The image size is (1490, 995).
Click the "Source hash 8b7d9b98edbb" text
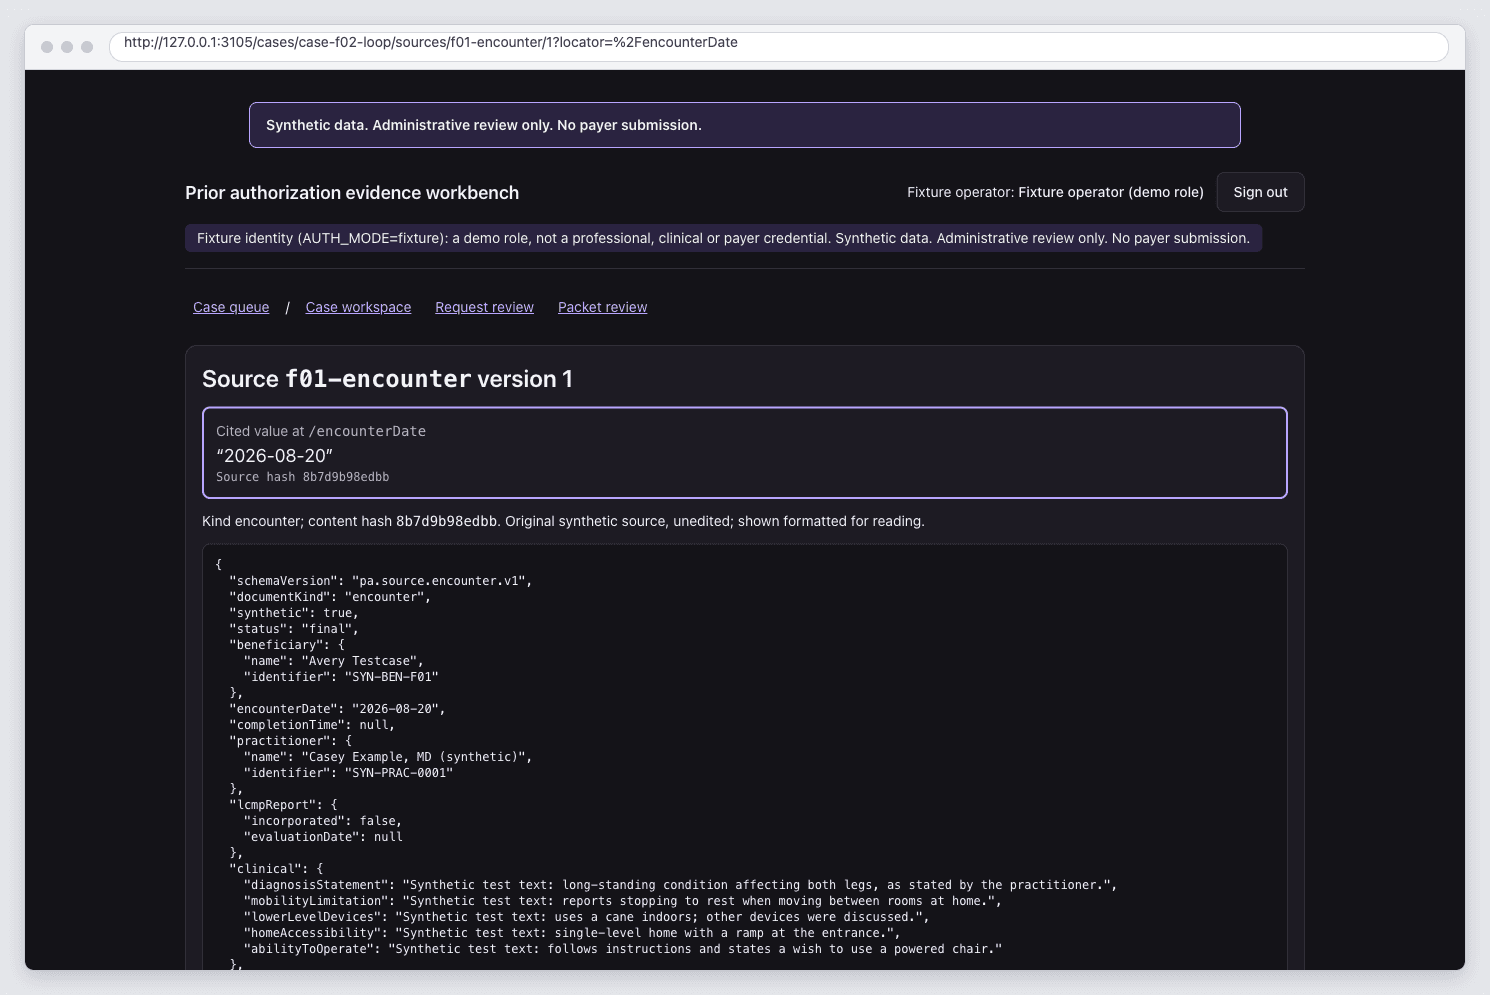point(302,477)
